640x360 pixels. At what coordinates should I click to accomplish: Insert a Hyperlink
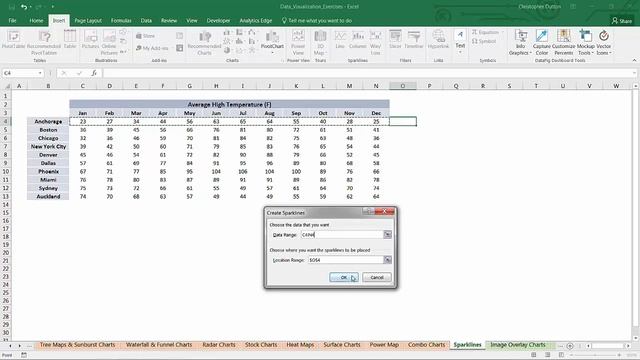point(438,40)
